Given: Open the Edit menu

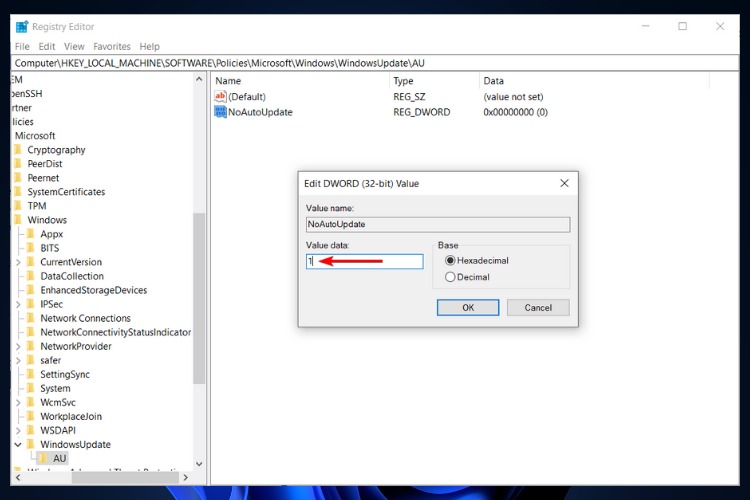Looking at the screenshot, I should 47,46.
